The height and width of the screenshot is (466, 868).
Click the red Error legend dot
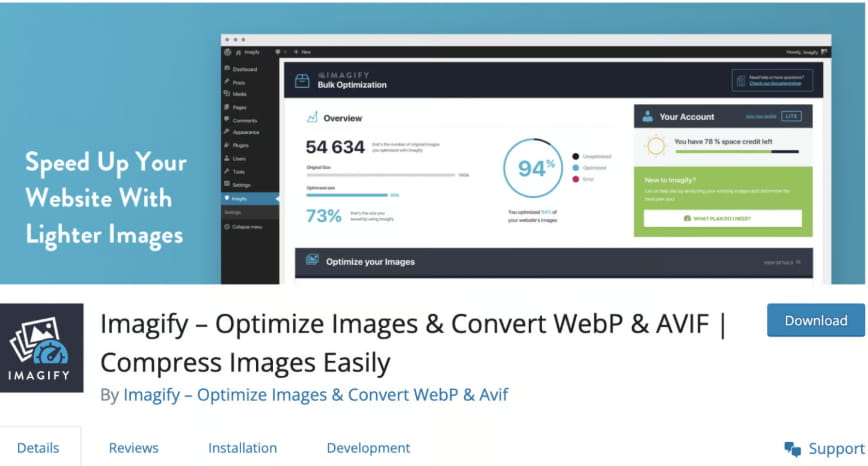pyautogui.click(x=575, y=179)
